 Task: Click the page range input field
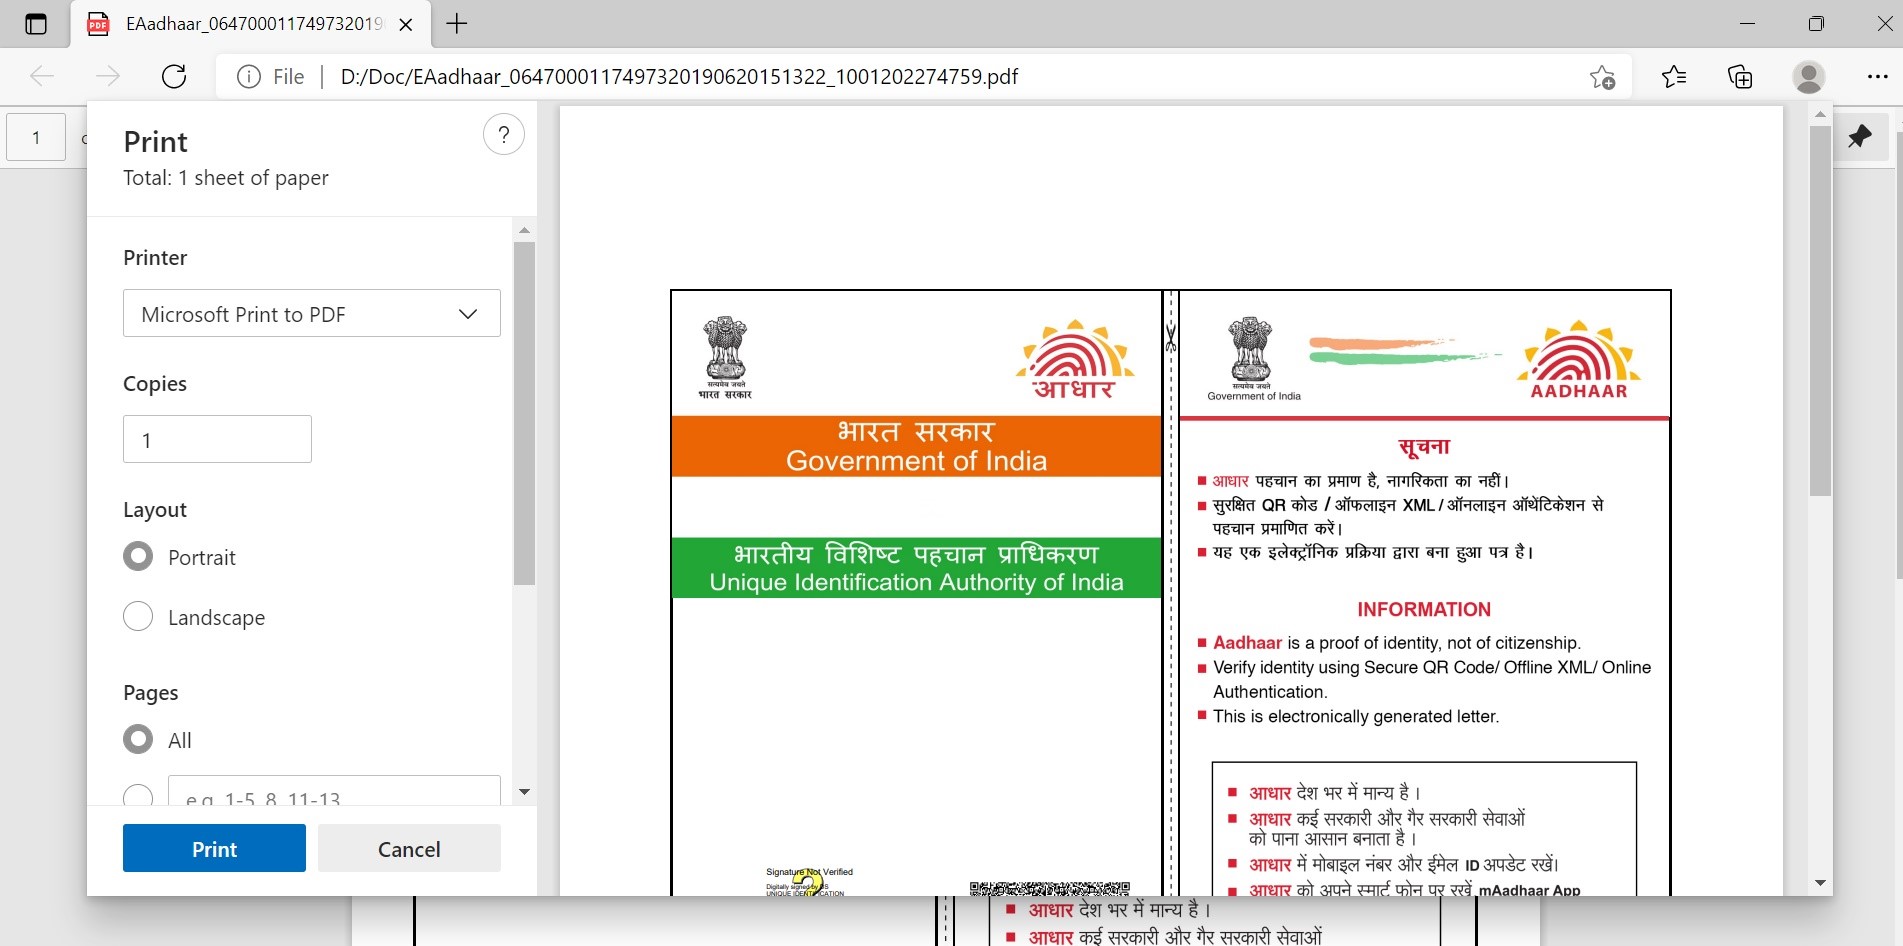pyautogui.click(x=334, y=791)
